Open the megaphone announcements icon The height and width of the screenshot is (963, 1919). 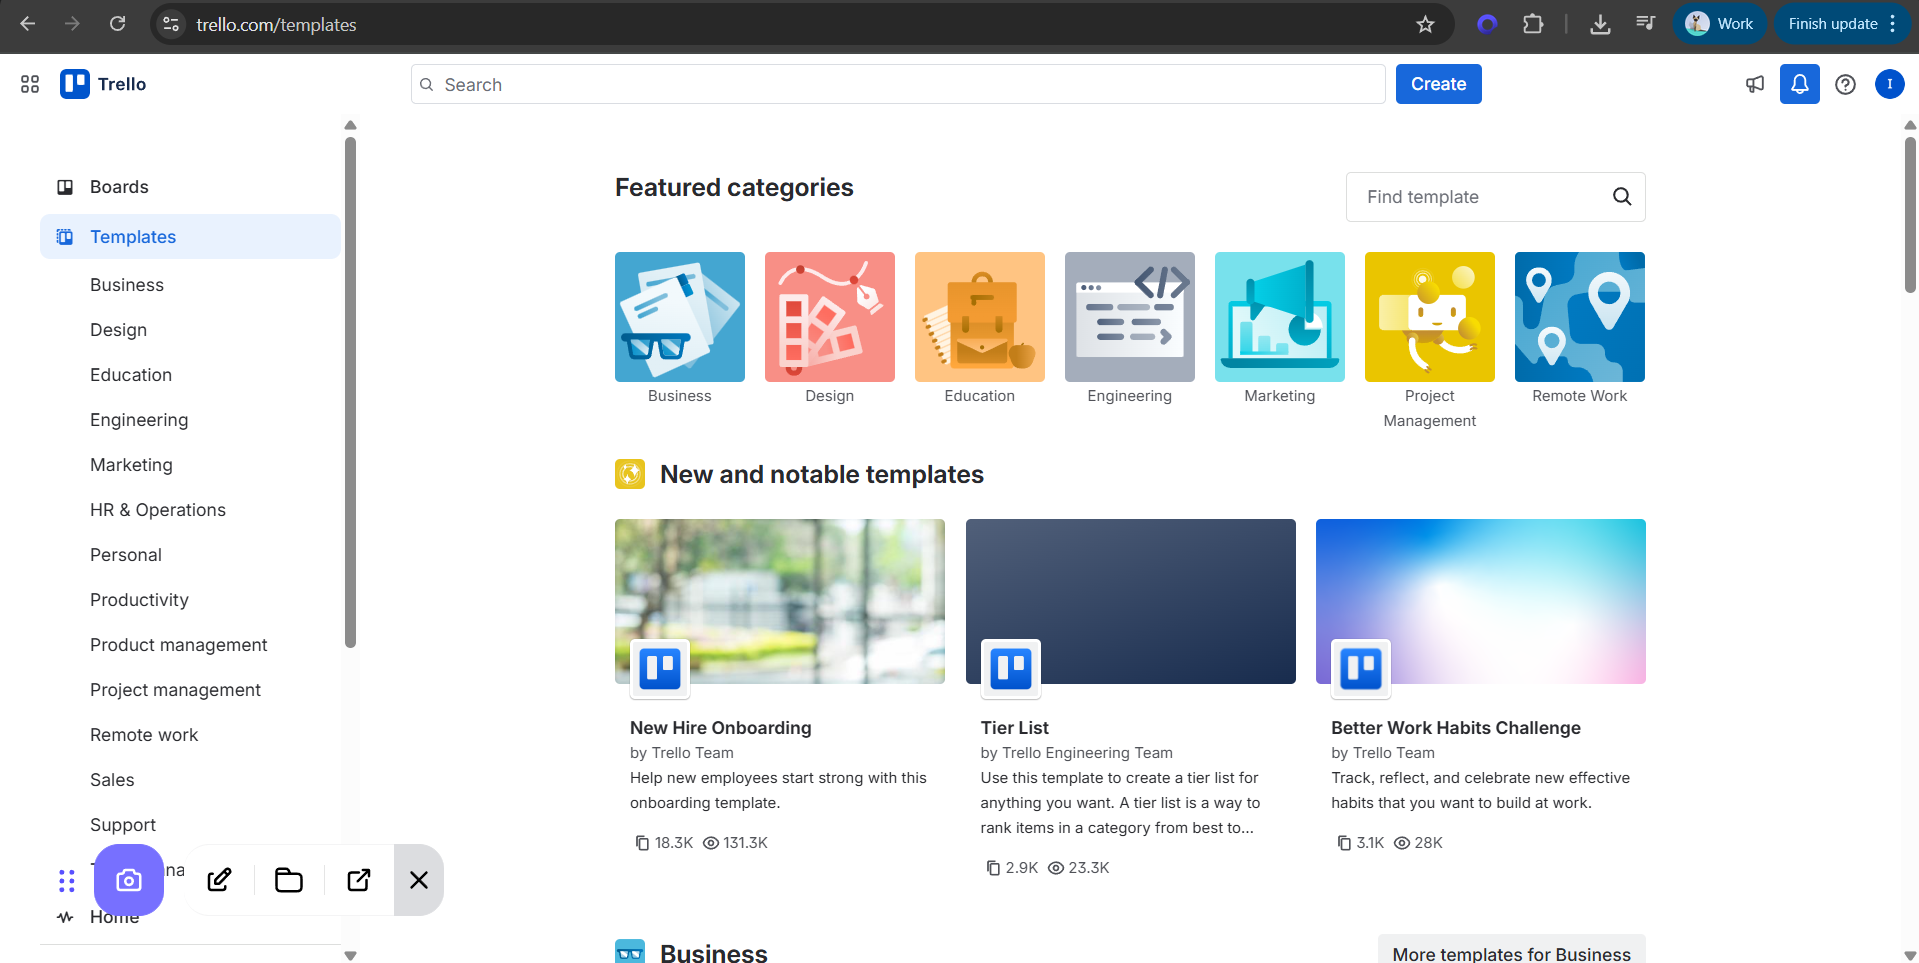click(1755, 84)
